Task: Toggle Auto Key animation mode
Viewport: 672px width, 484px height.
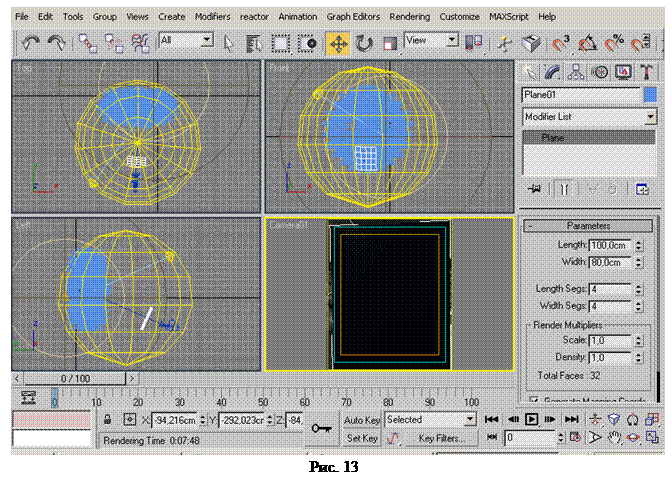Action: click(361, 420)
